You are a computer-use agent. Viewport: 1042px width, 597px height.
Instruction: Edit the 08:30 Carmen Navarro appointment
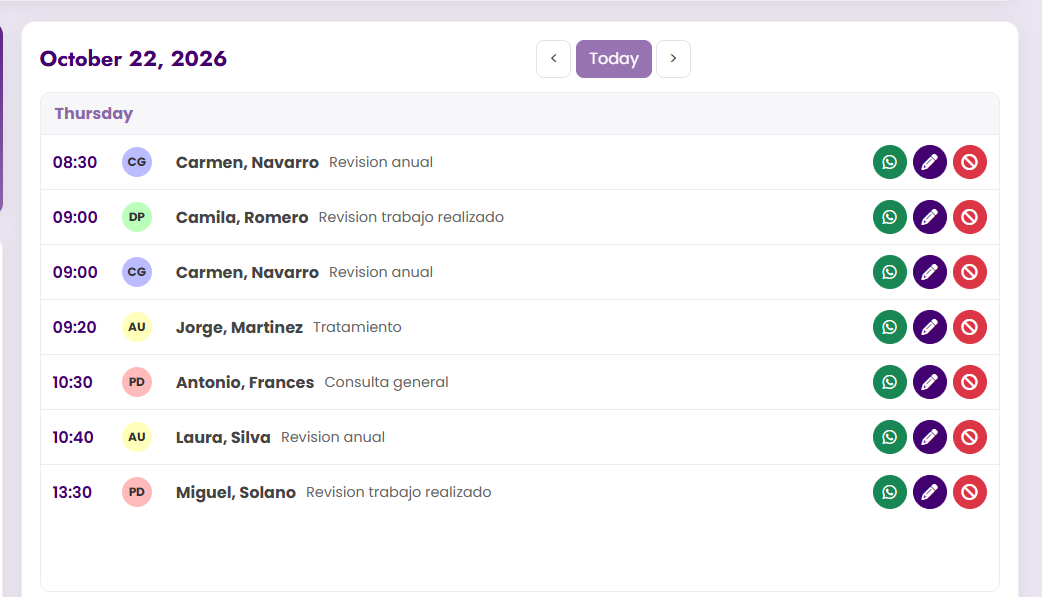pos(930,162)
